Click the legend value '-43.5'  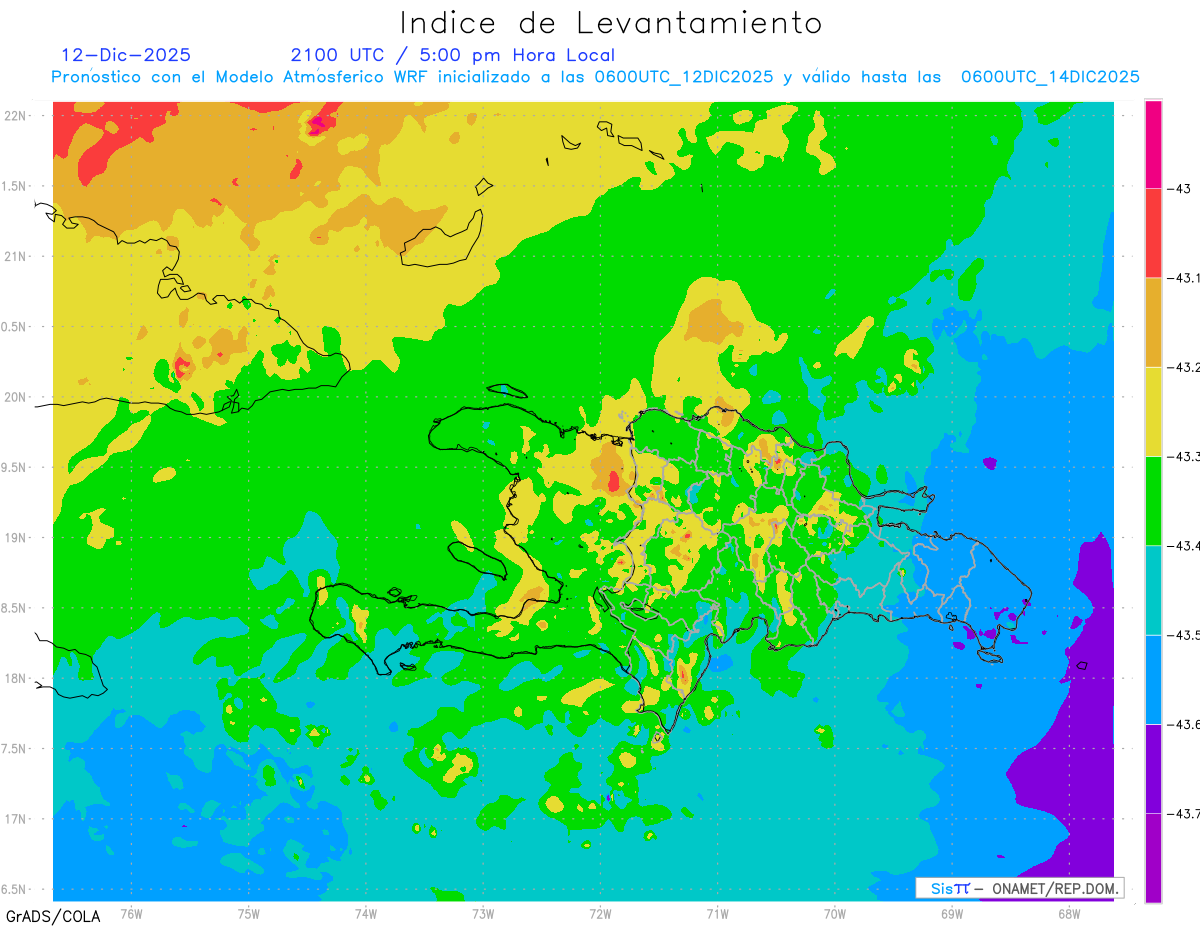click(1184, 635)
